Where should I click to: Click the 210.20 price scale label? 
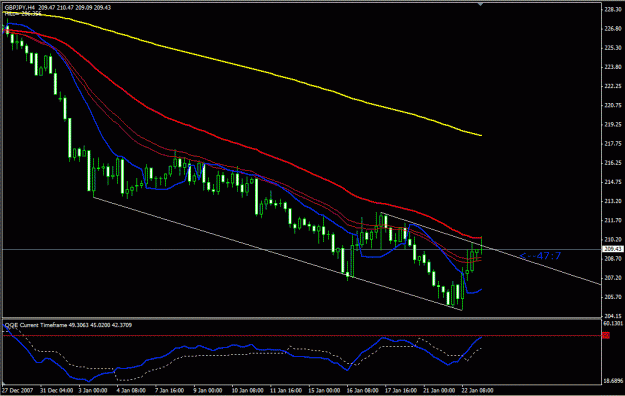point(613,239)
